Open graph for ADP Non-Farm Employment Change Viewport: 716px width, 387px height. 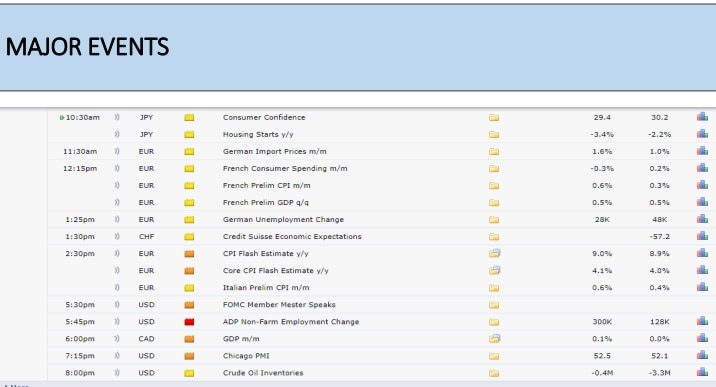point(702,321)
